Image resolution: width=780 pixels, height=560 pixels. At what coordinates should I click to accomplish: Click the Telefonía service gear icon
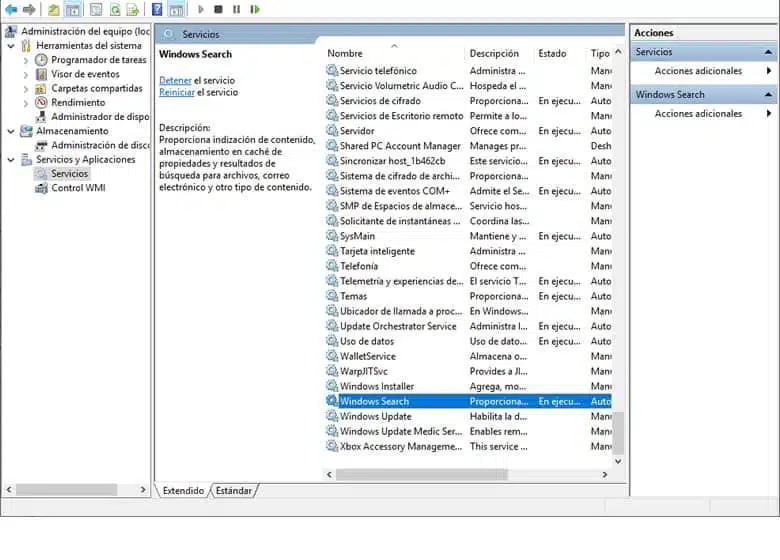[x=332, y=266]
